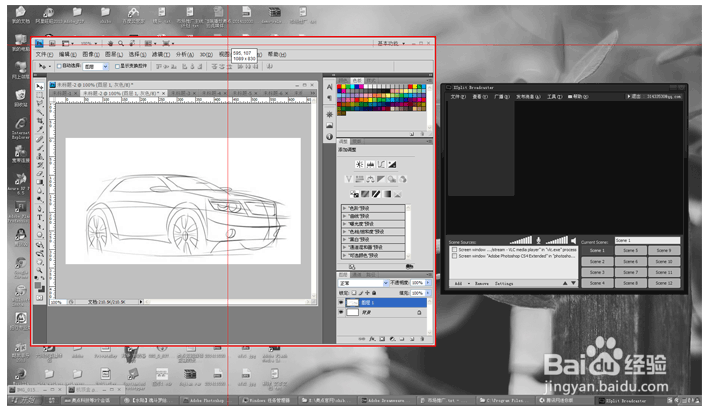708x411 pixels.
Task: Click the Current Scene name field
Action: [647, 241]
